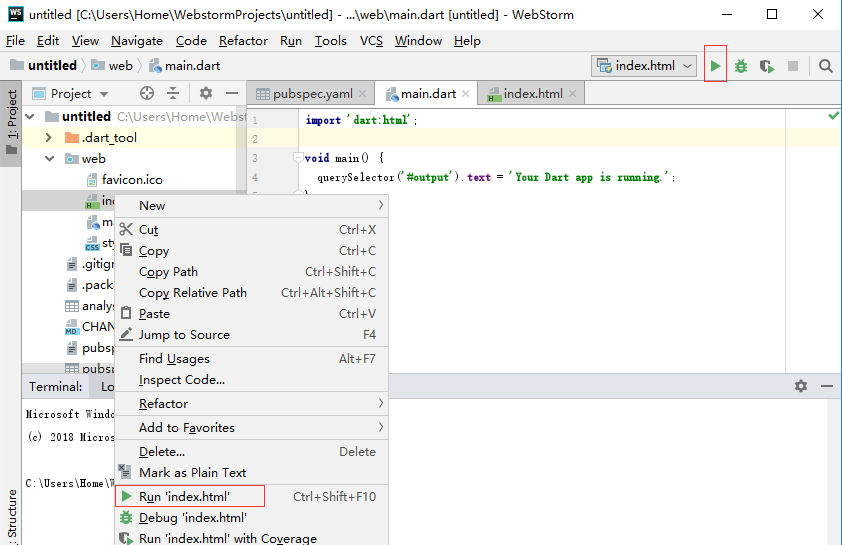842x545 pixels.
Task: Click the fold marker beside void main
Action: 298,157
